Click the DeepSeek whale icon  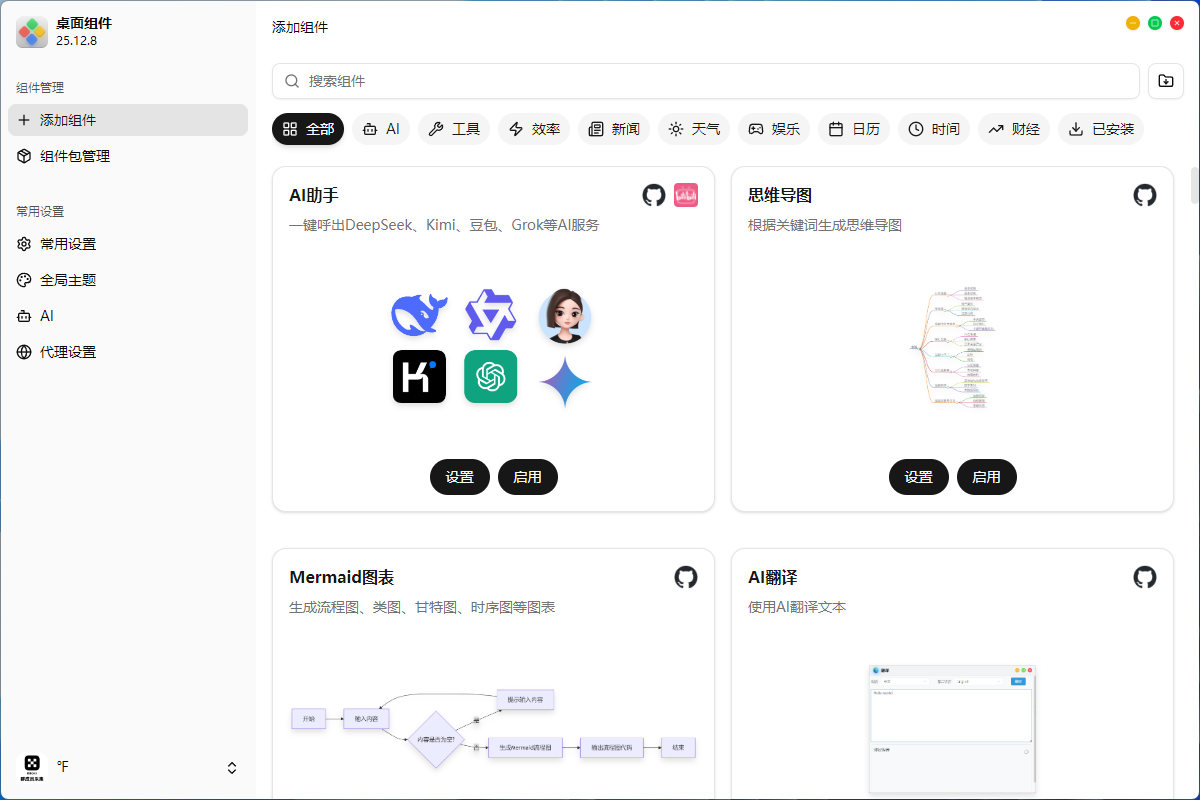pyautogui.click(x=419, y=314)
